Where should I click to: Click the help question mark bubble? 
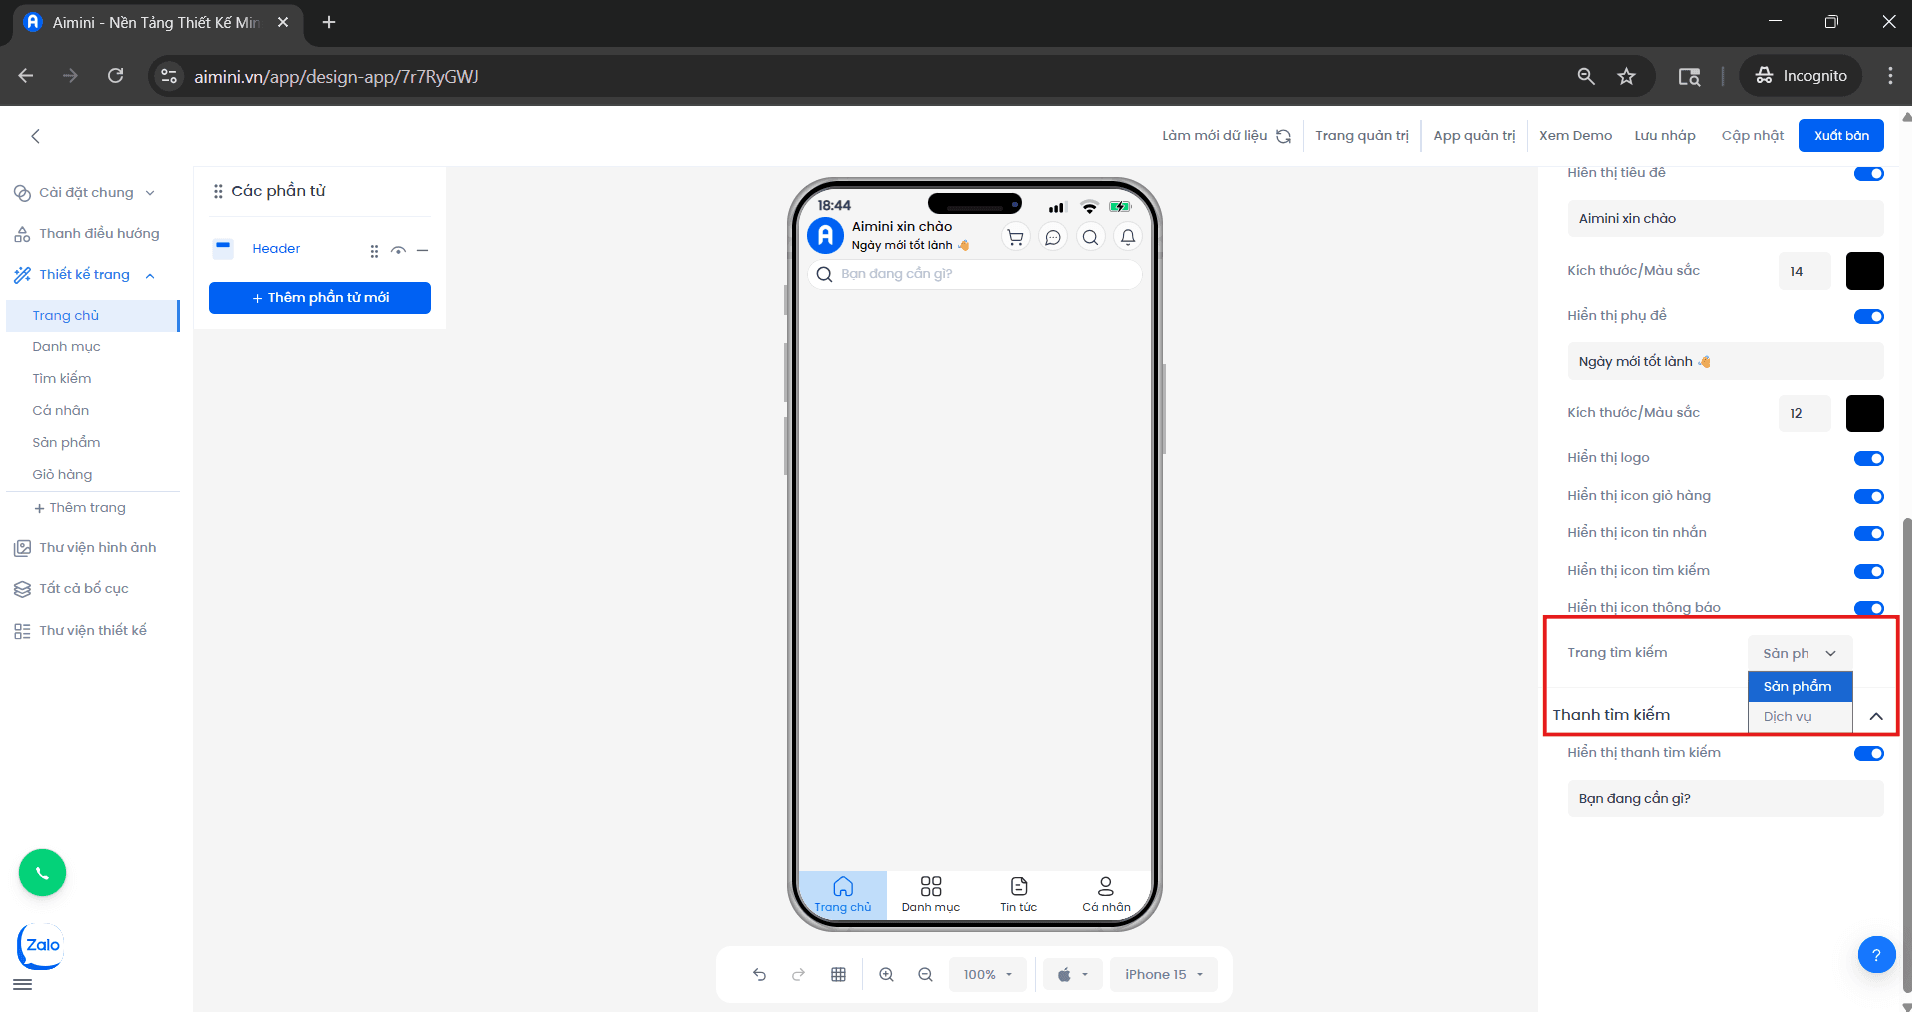(1876, 954)
